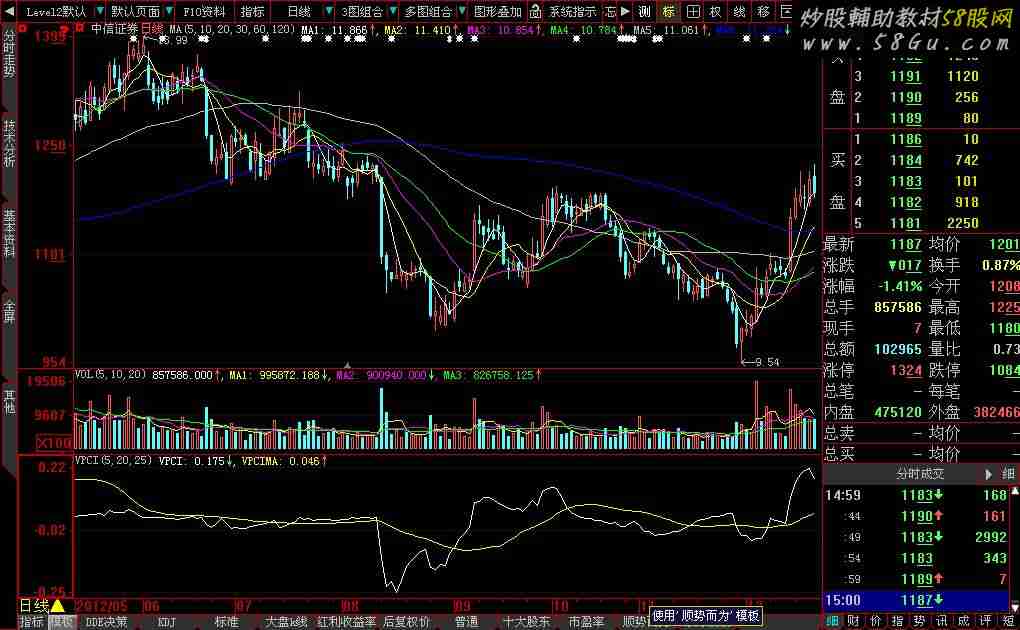Screen dimensions: 1020x630
Task: Click the small red square by 中信证券
Action: [81, 29]
